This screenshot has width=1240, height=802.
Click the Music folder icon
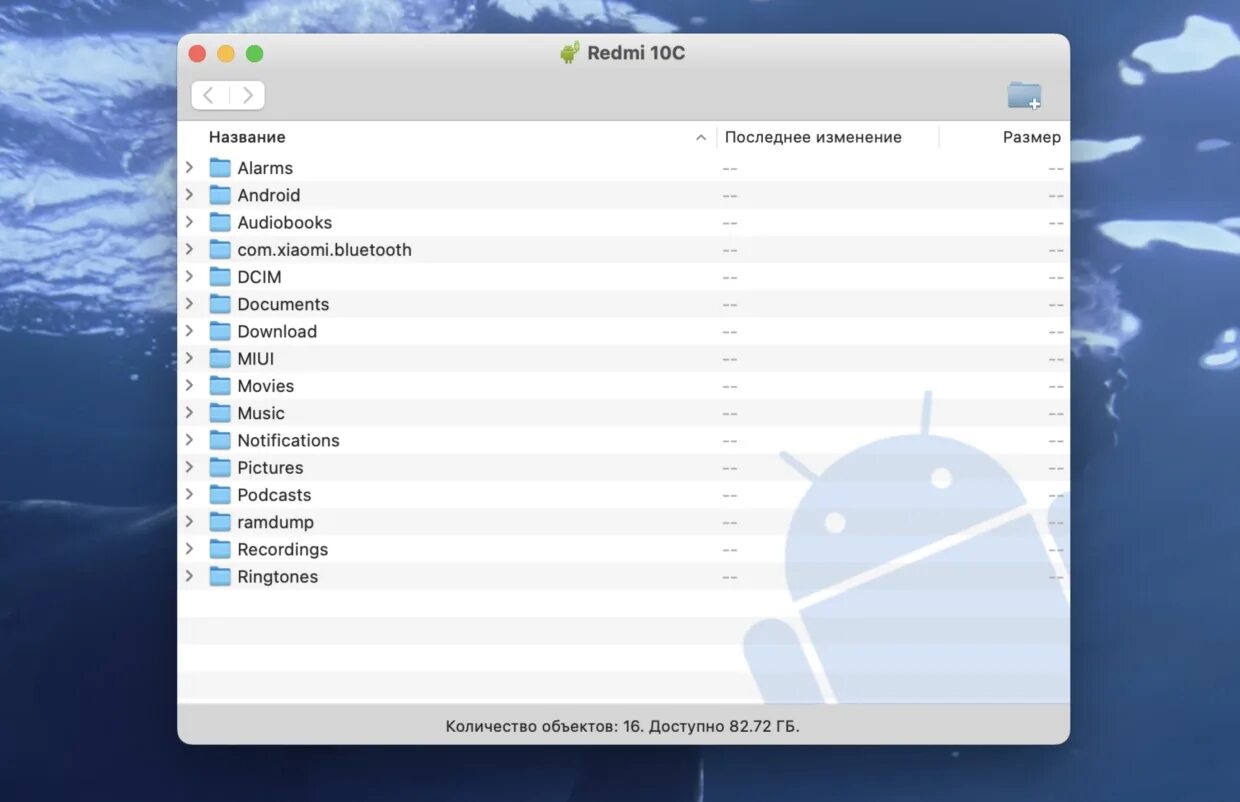[x=220, y=413]
